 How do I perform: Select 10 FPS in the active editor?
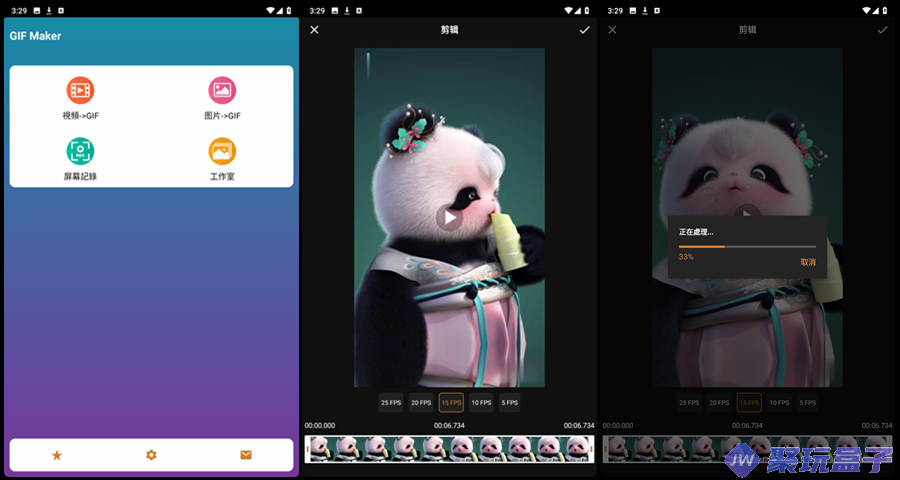(x=481, y=402)
